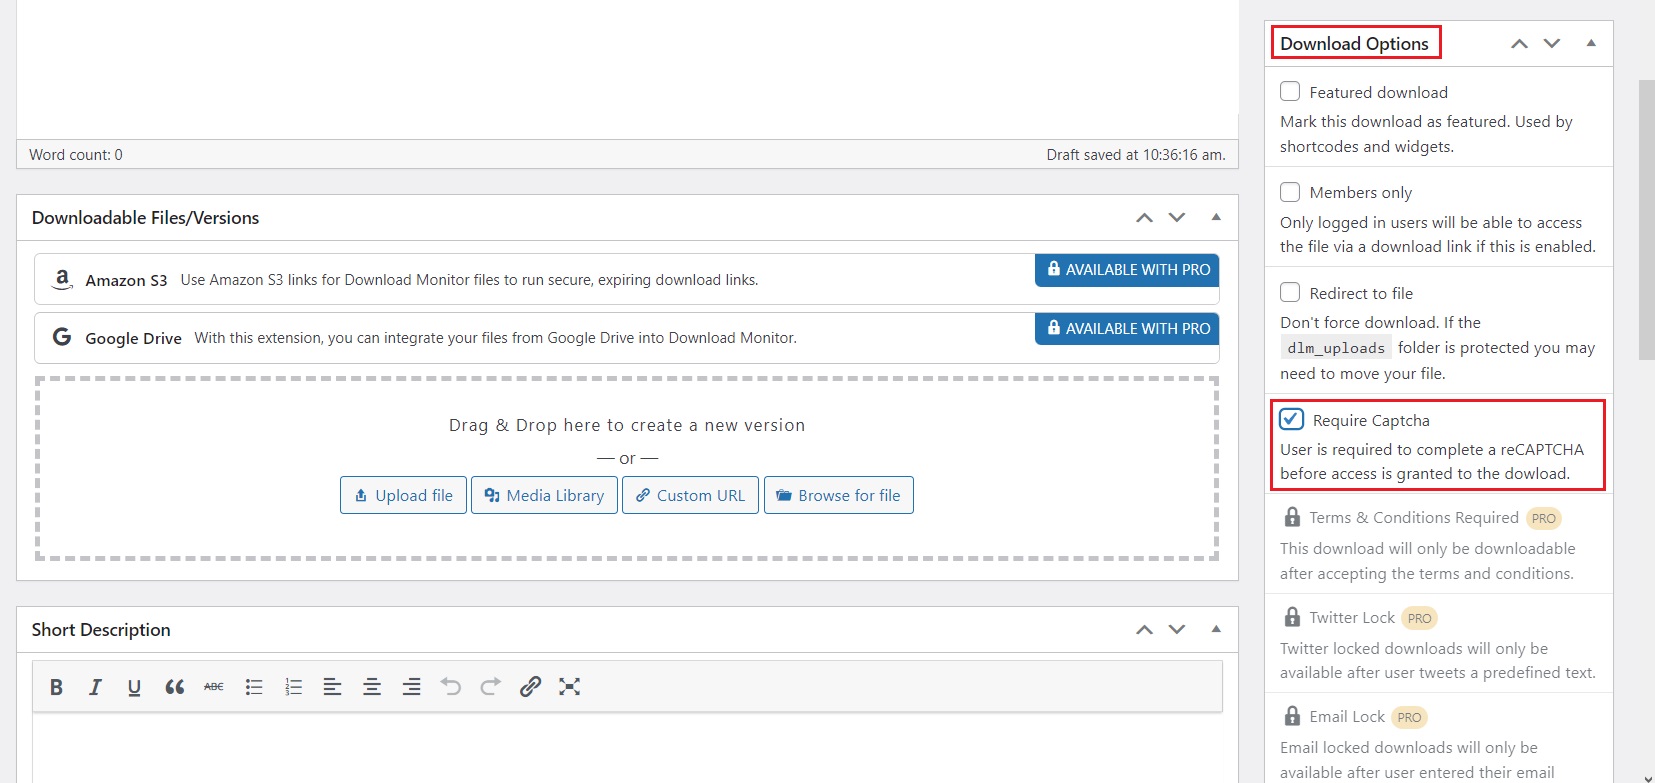This screenshot has width=1655, height=783.
Task: Move Downloadable Files/Versions panel down
Action: (x=1177, y=218)
